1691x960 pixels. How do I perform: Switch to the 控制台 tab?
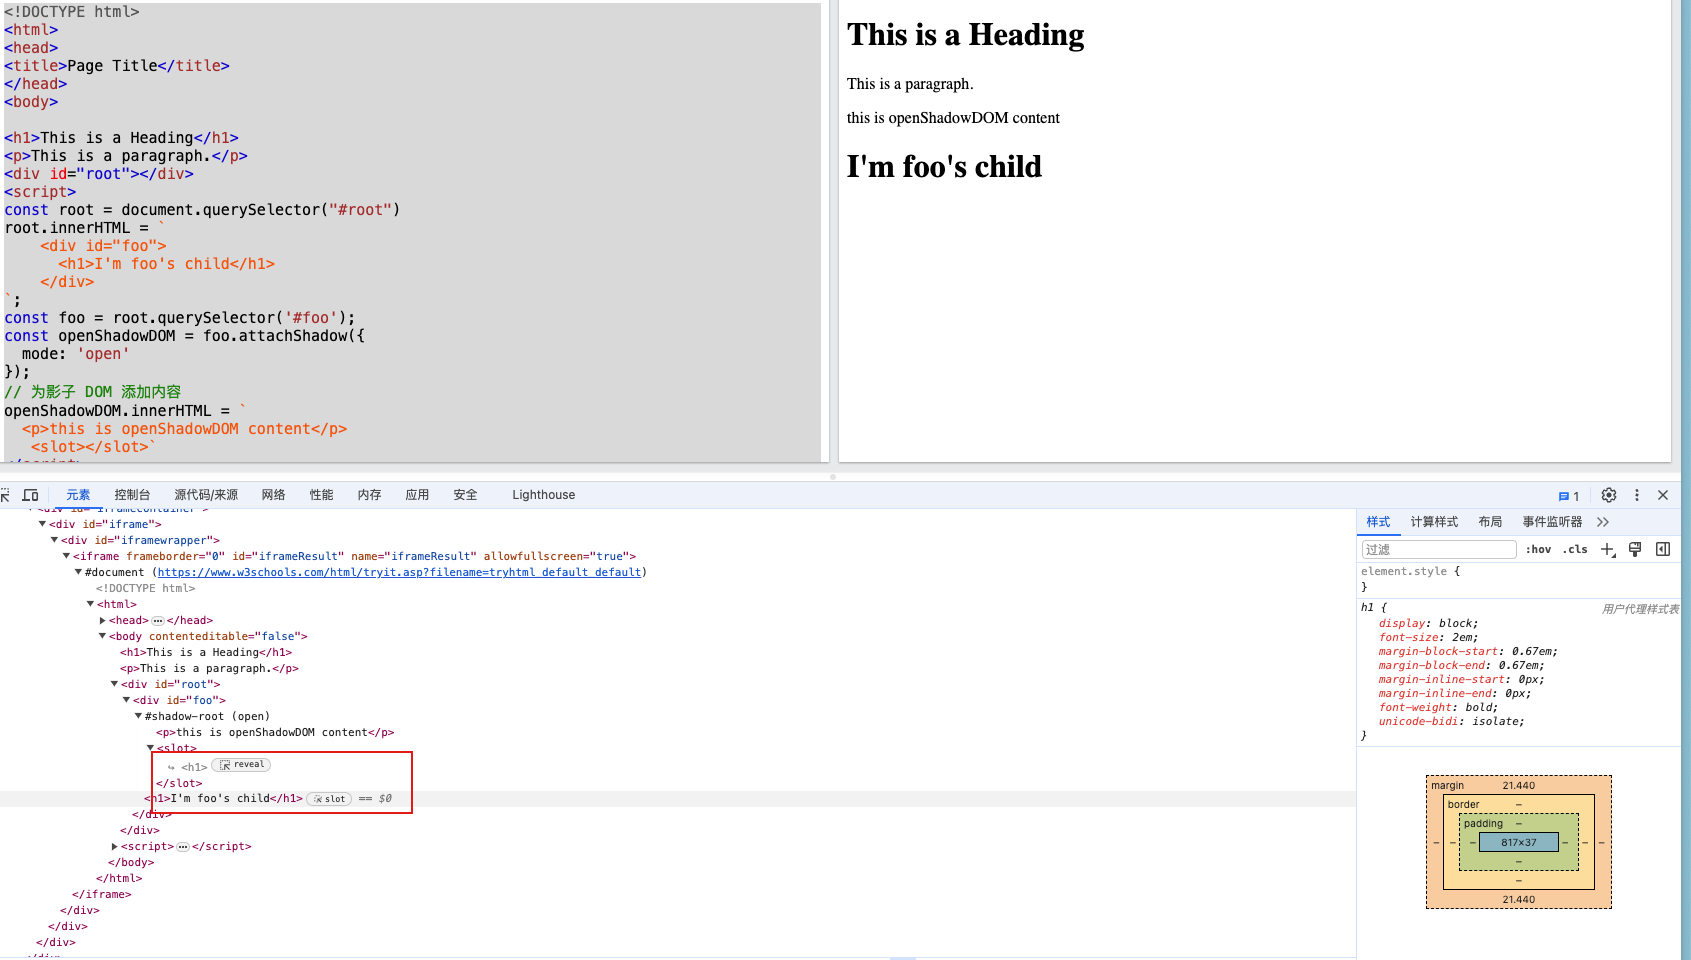(x=132, y=495)
